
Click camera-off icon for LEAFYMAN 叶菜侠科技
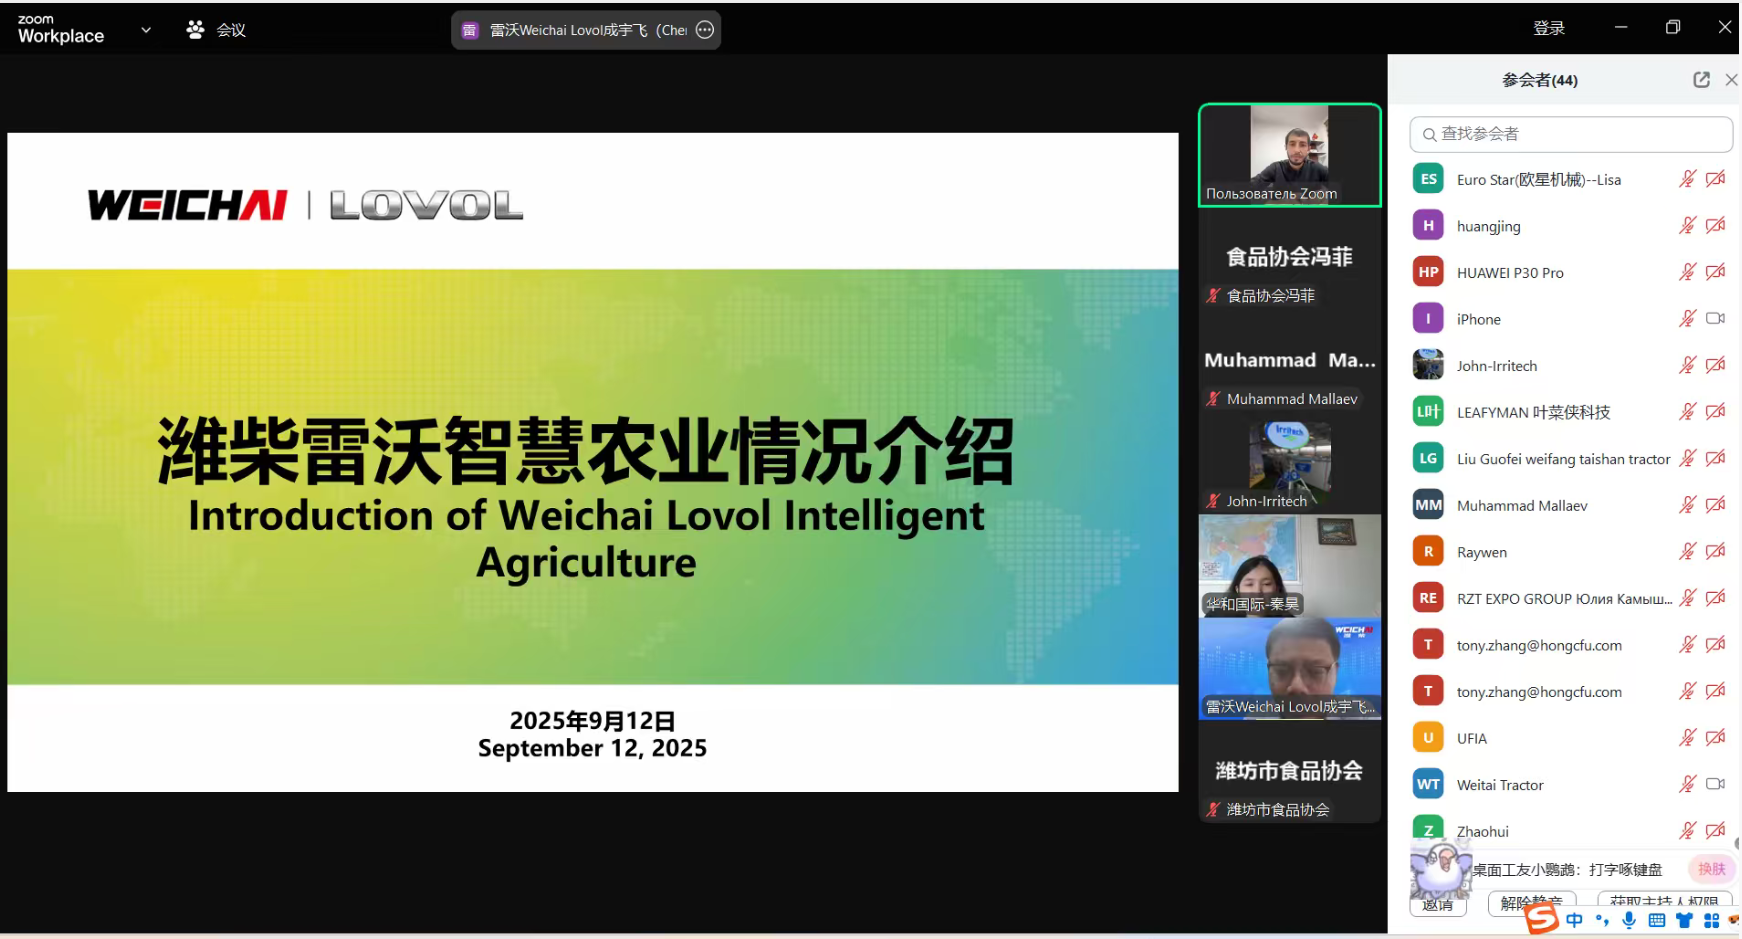click(x=1715, y=412)
